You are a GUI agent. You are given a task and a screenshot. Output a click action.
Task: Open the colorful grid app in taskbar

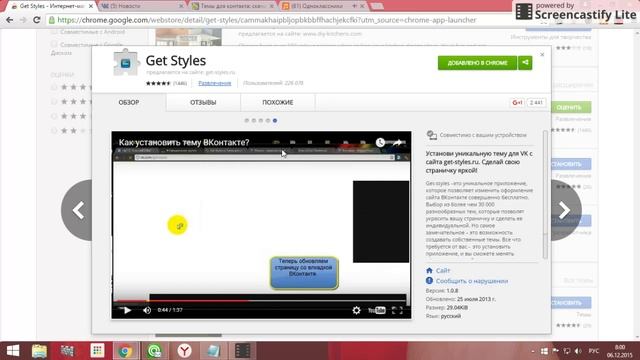click(97, 351)
